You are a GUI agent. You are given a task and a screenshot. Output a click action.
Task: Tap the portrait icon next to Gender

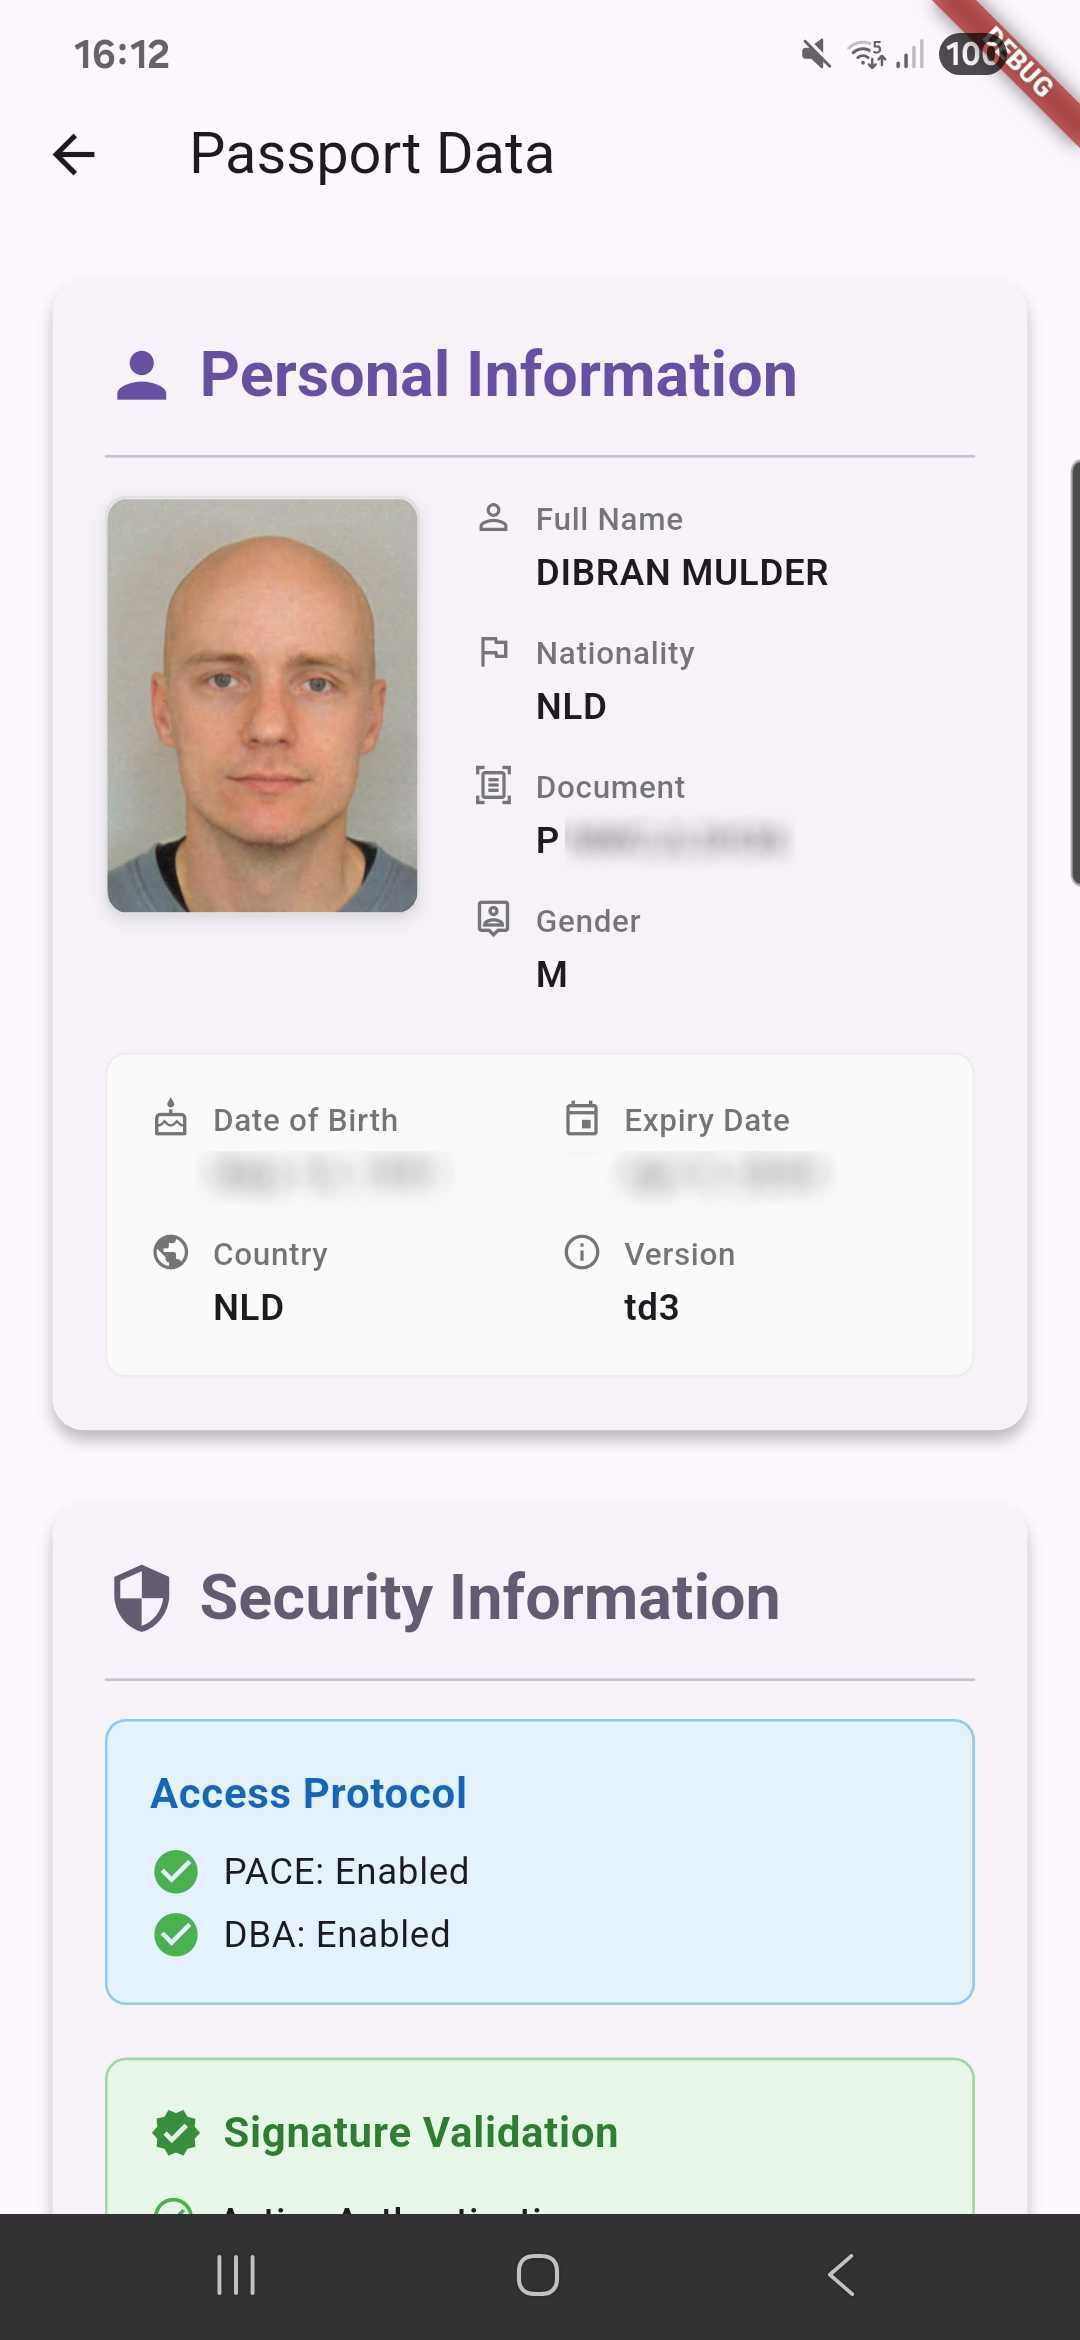coord(493,918)
